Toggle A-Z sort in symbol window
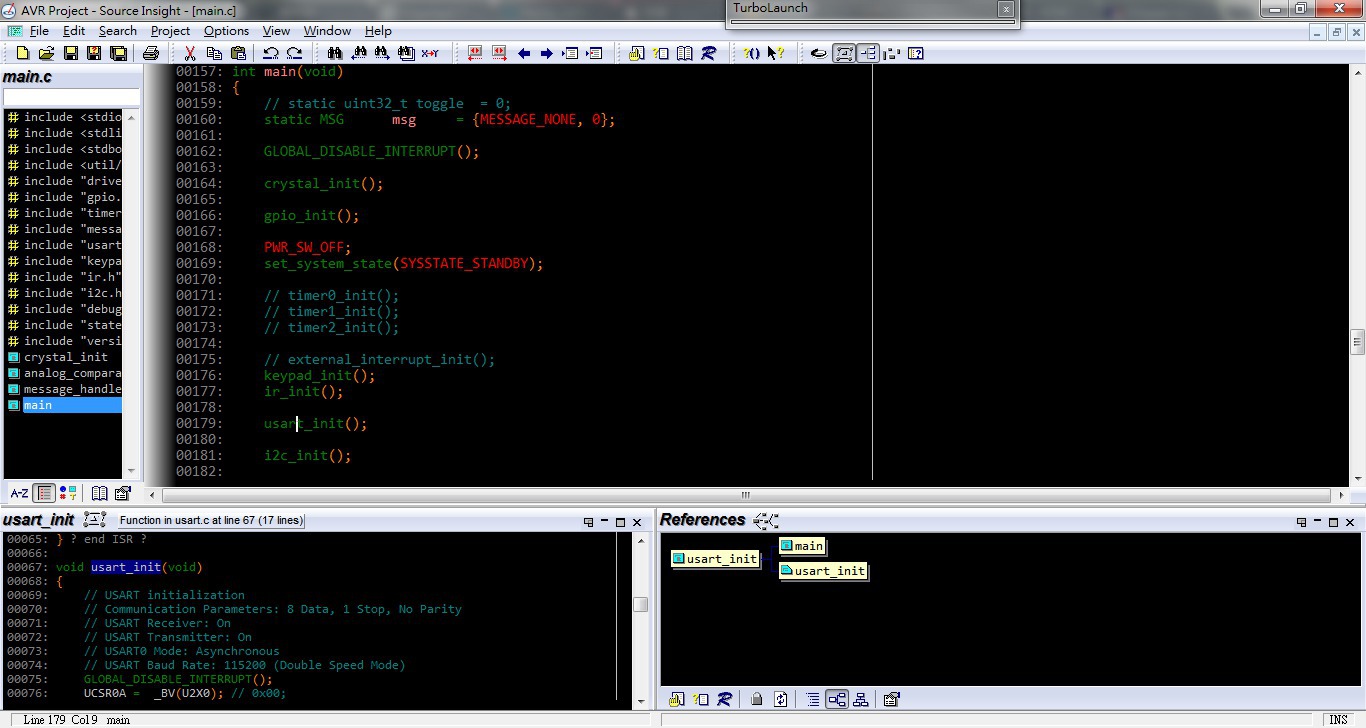The height and width of the screenshot is (728, 1366). [x=19, y=493]
